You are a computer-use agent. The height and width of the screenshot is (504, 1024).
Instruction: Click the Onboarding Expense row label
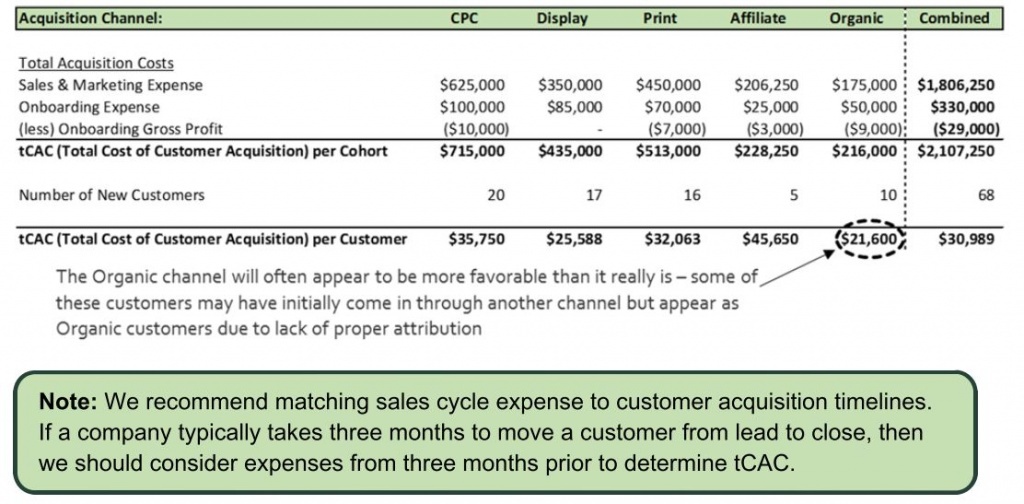point(89,106)
